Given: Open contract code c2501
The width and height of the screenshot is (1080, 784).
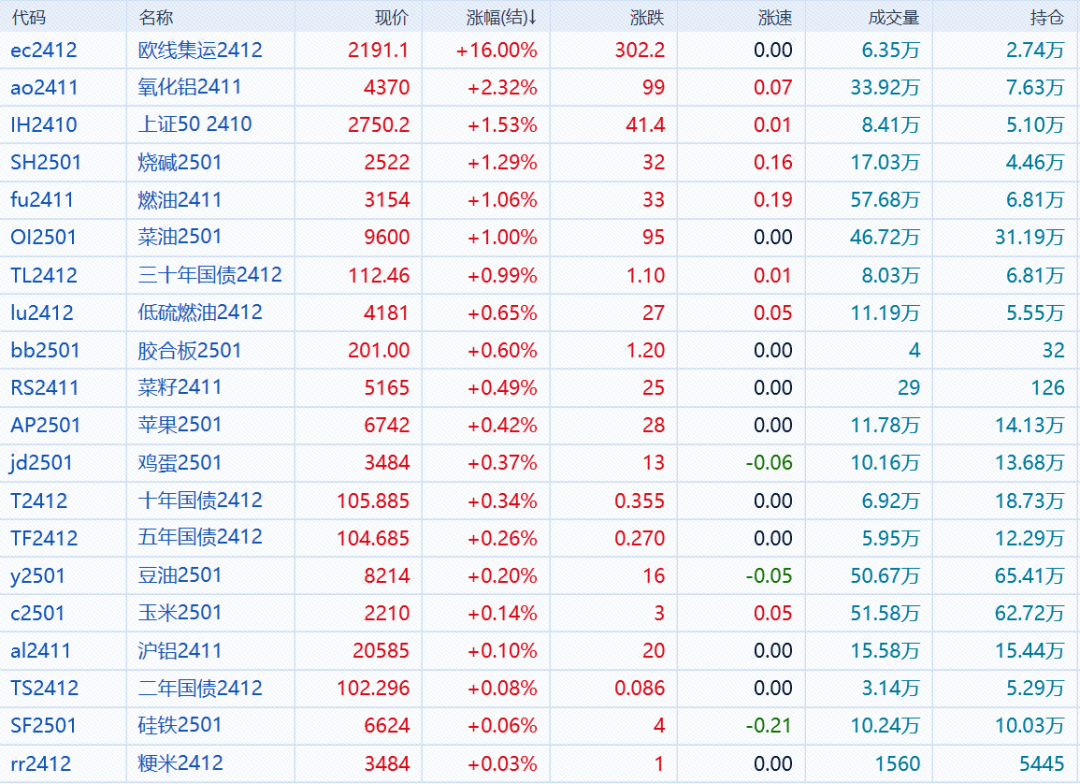Looking at the screenshot, I should (x=38, y=613).
